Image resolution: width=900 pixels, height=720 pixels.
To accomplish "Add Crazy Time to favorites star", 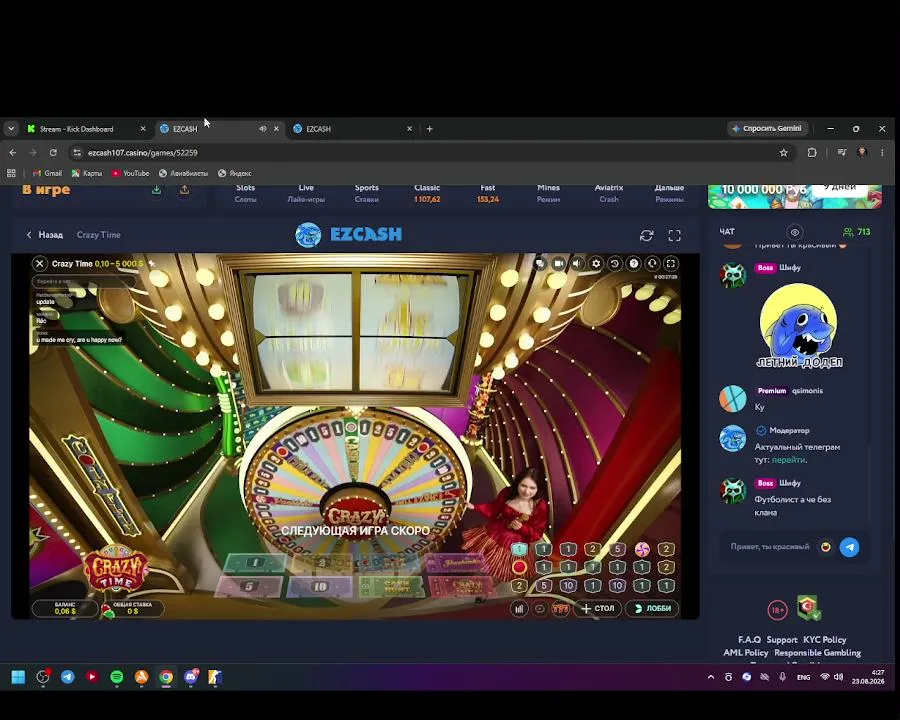I will click(152, 264).
